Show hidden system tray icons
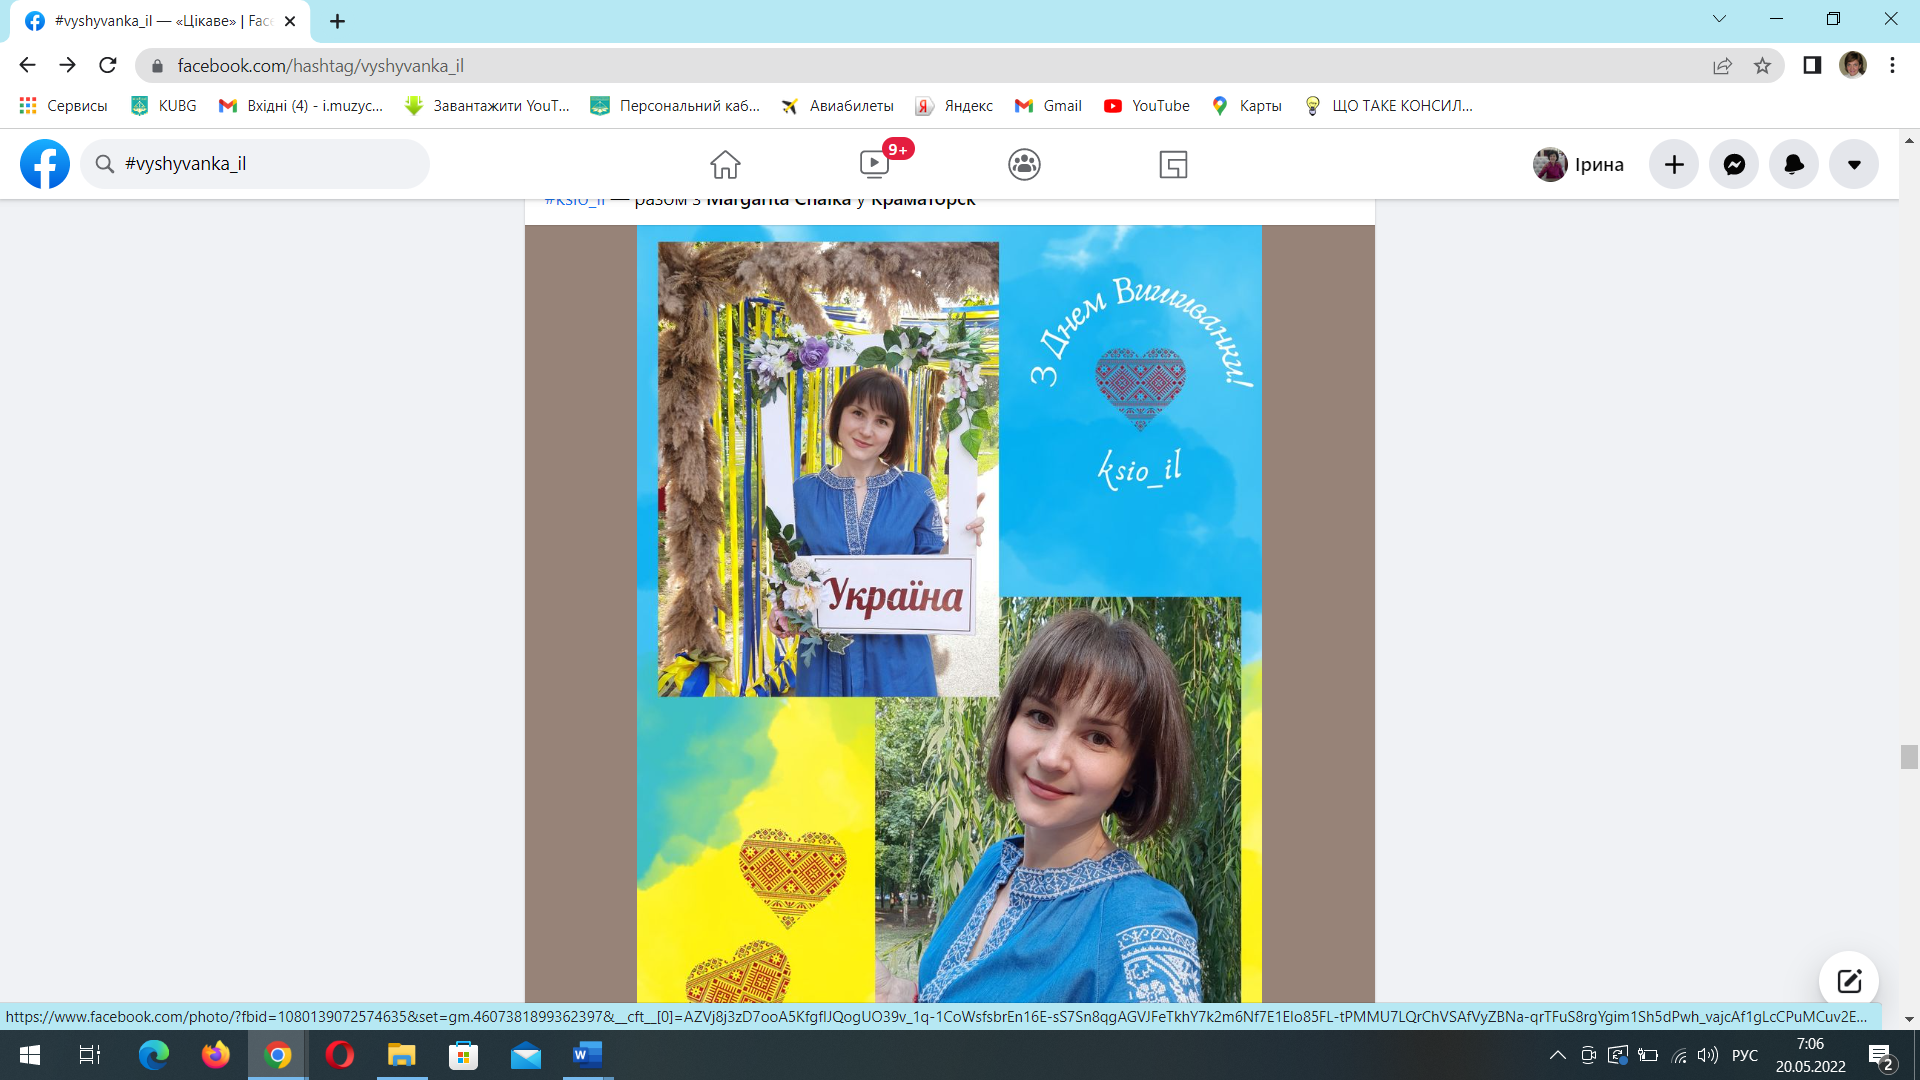This screenshot has width=1920, height=1080. click(x=1557, y=1055)
